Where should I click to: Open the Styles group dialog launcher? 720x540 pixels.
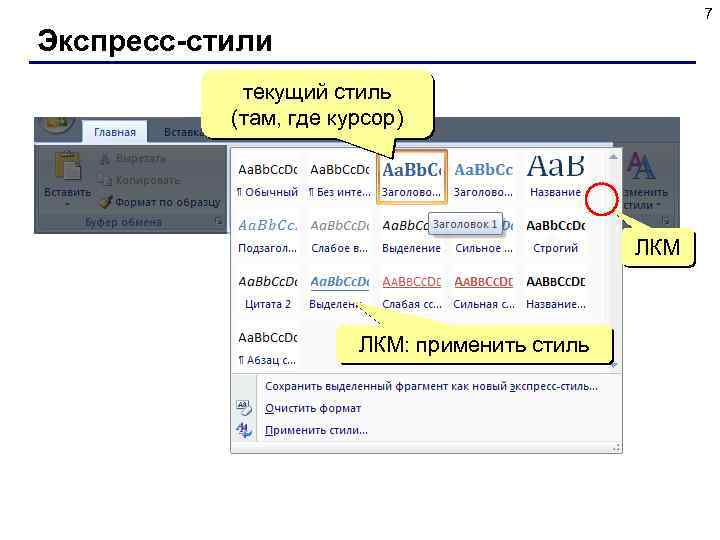(666, 221)
